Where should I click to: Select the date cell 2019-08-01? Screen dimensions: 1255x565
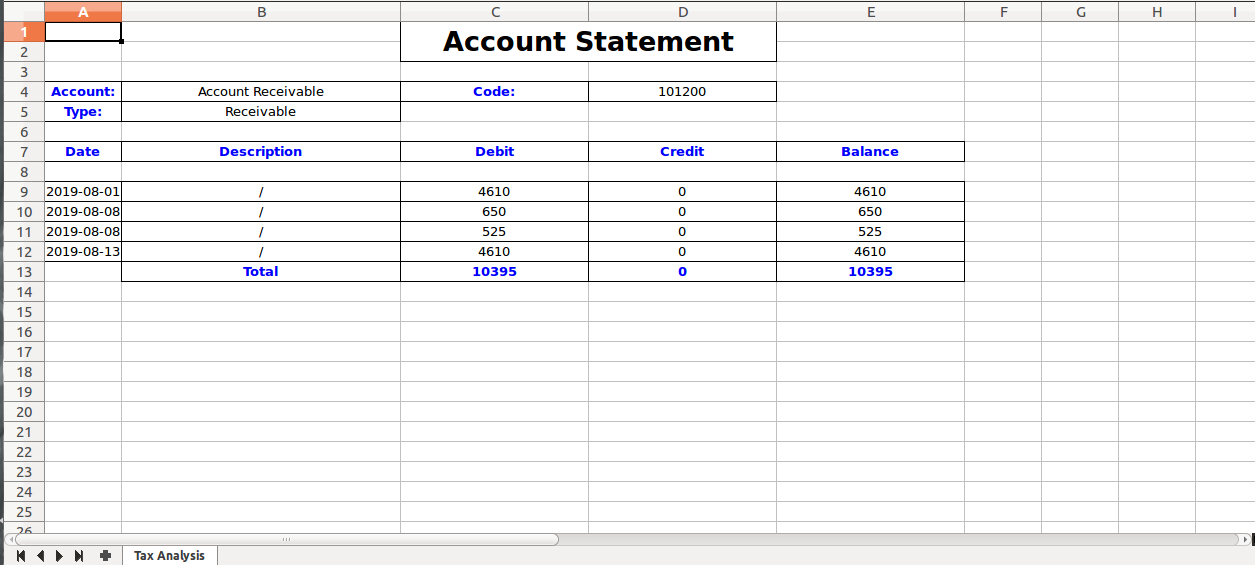(83, 192)
